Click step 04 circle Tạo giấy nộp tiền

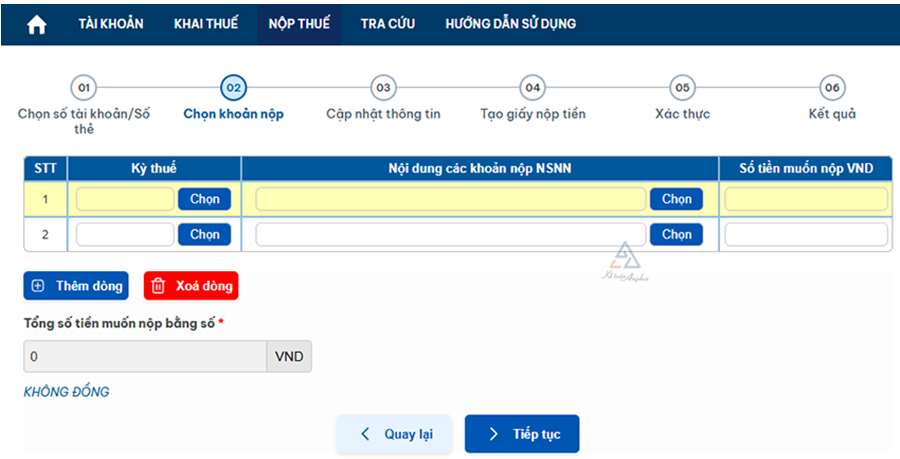(533, 88)
